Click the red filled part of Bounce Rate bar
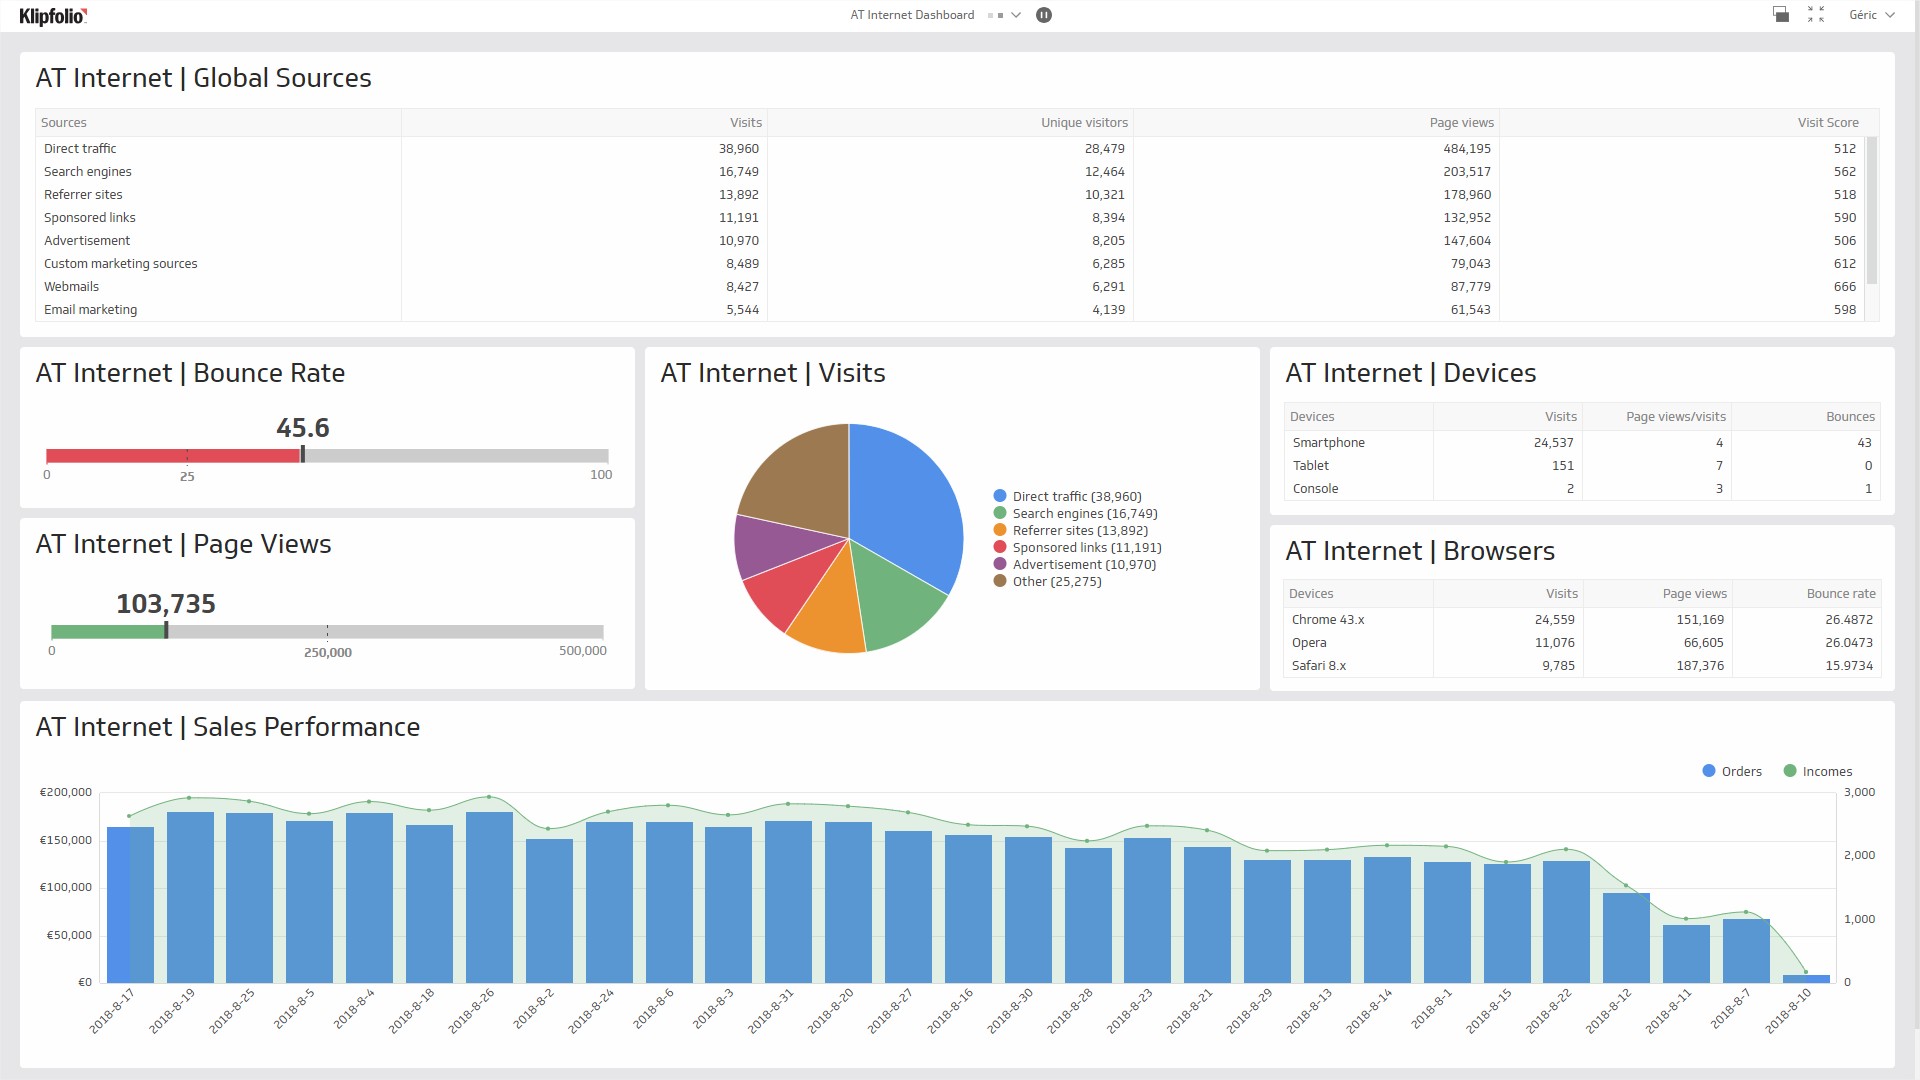This screenshot has width=1920, height=1080. pos(173,456)
